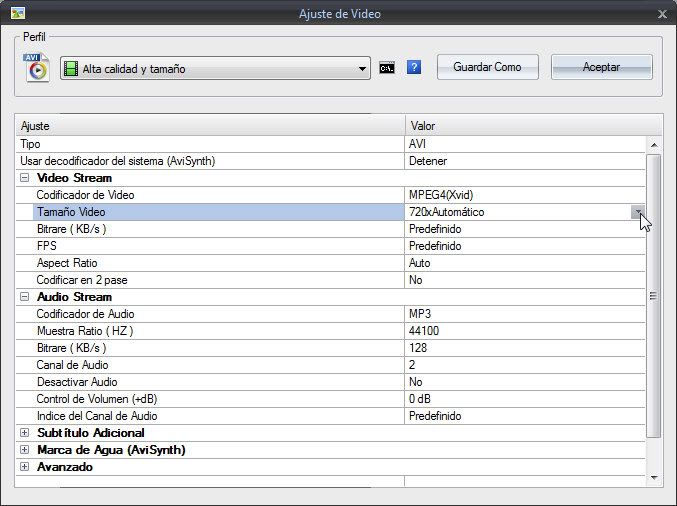677x506 pixels.
Task: Expand the Avanzado section
Action: tap(24, 467)
